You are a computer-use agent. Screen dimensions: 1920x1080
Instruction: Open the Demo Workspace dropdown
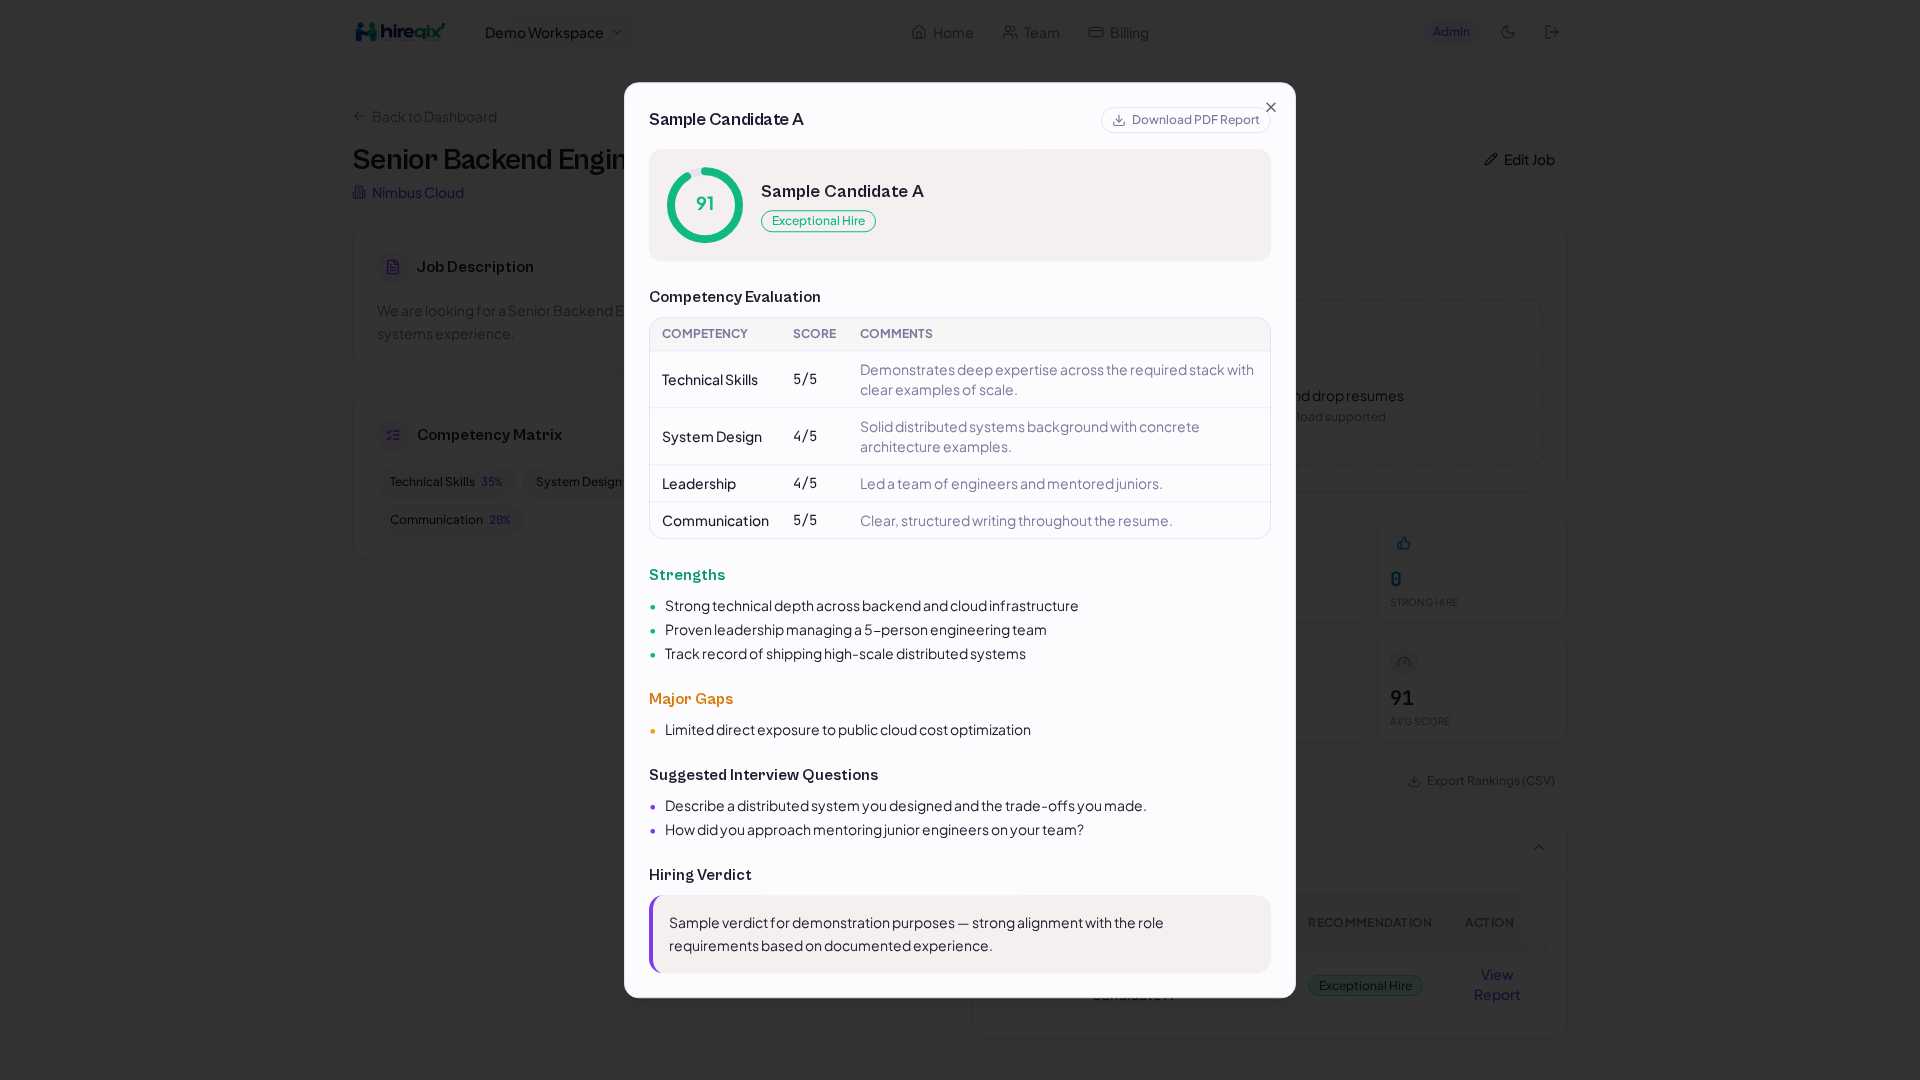[553, 32]
